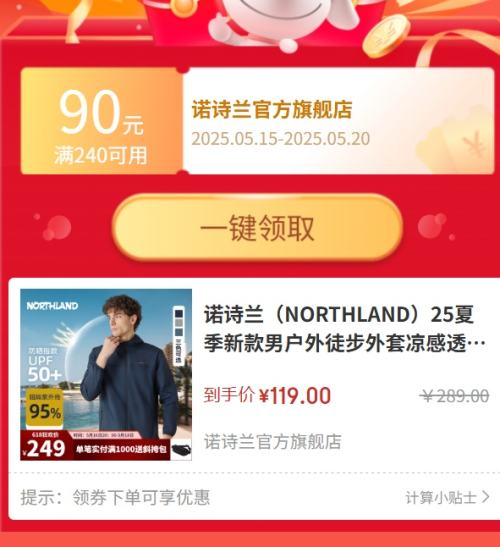
Task: Click the 提示：领券下单可享优惠 hint text
Action: [115, 497]
